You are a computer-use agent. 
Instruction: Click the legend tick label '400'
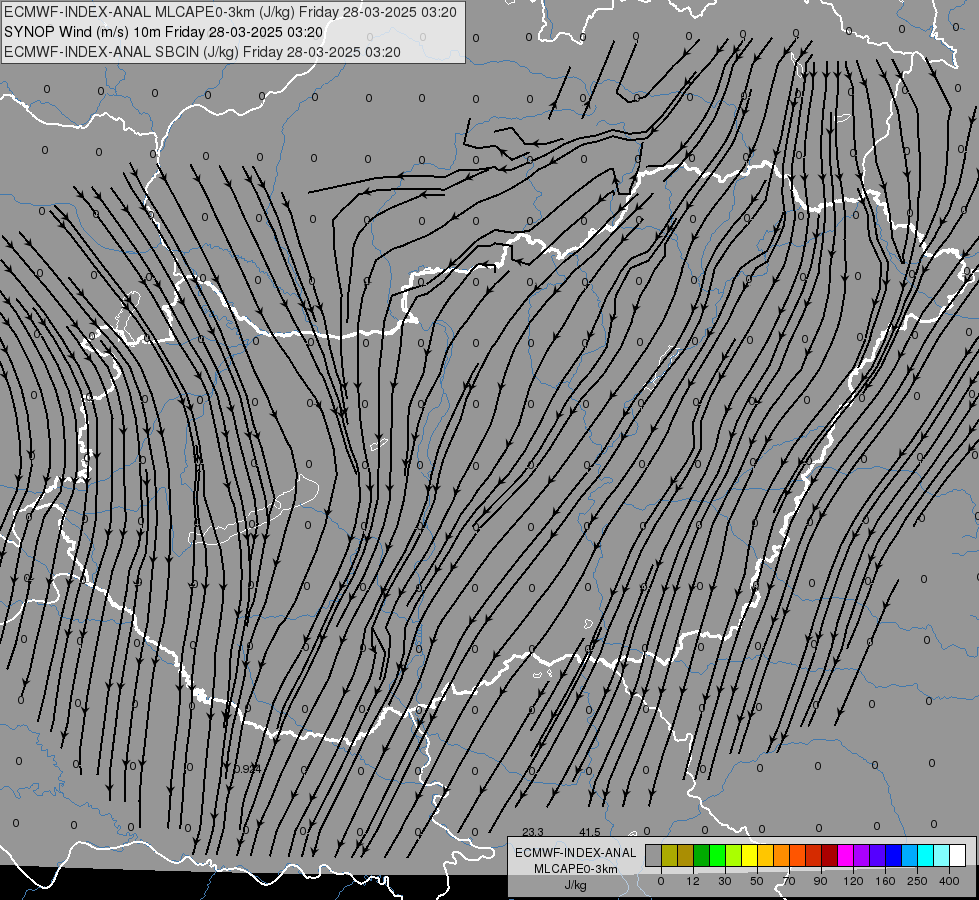point(949,881)
